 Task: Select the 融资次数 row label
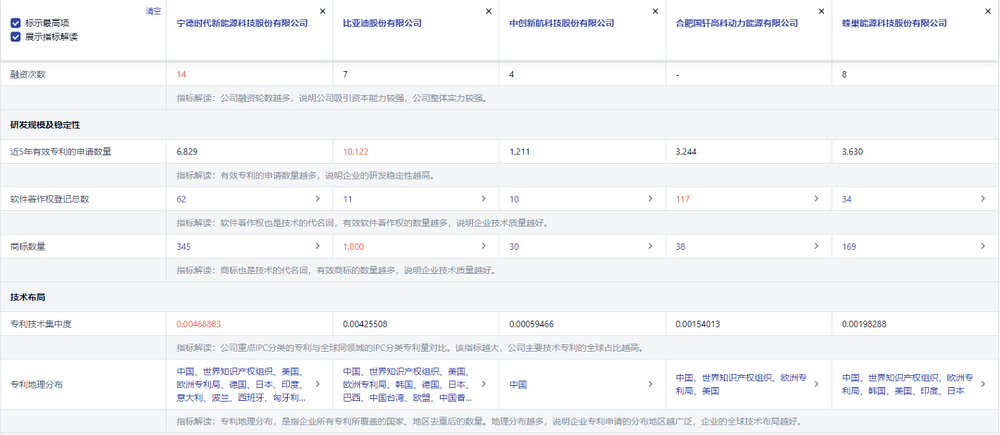[28, 75]
